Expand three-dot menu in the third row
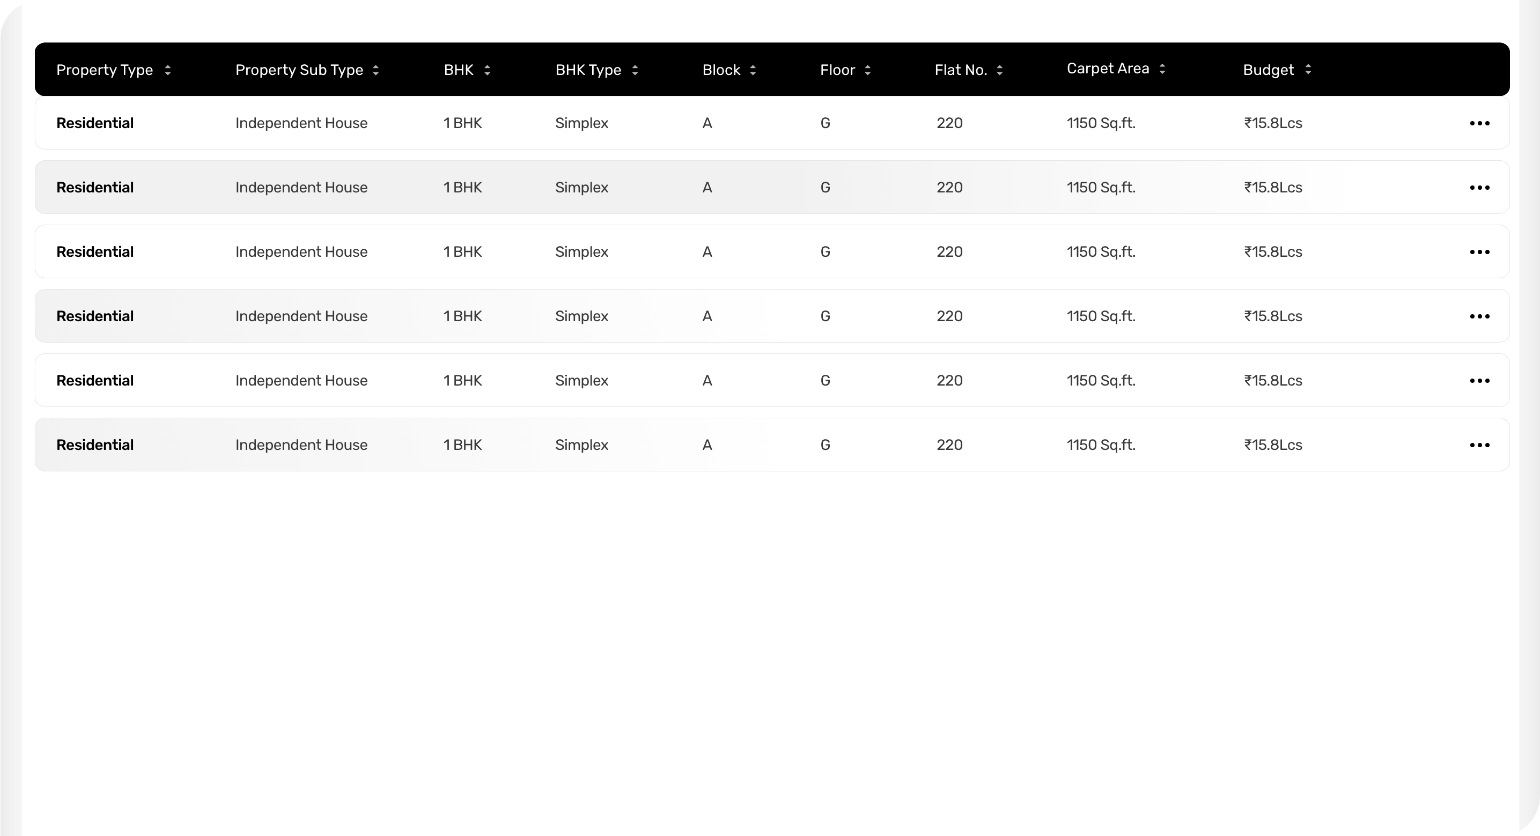1540x836 pixels. point(1480,252)
